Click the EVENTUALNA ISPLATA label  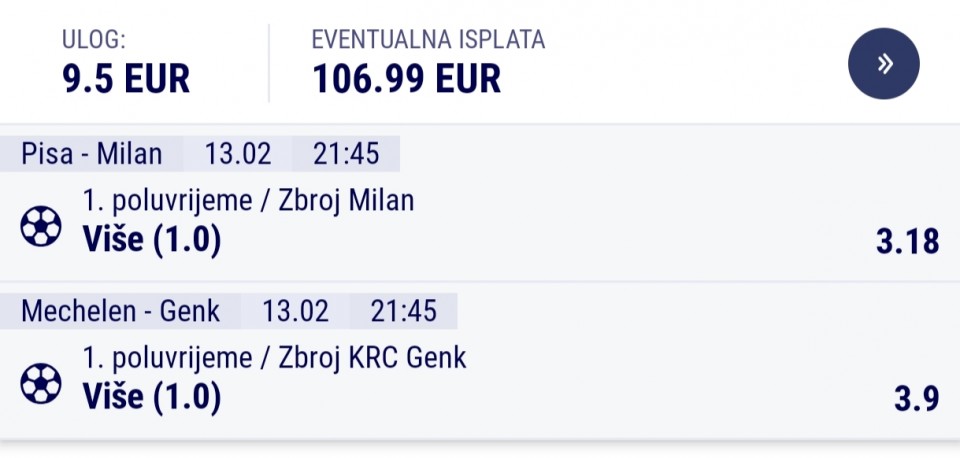point(428,40)
